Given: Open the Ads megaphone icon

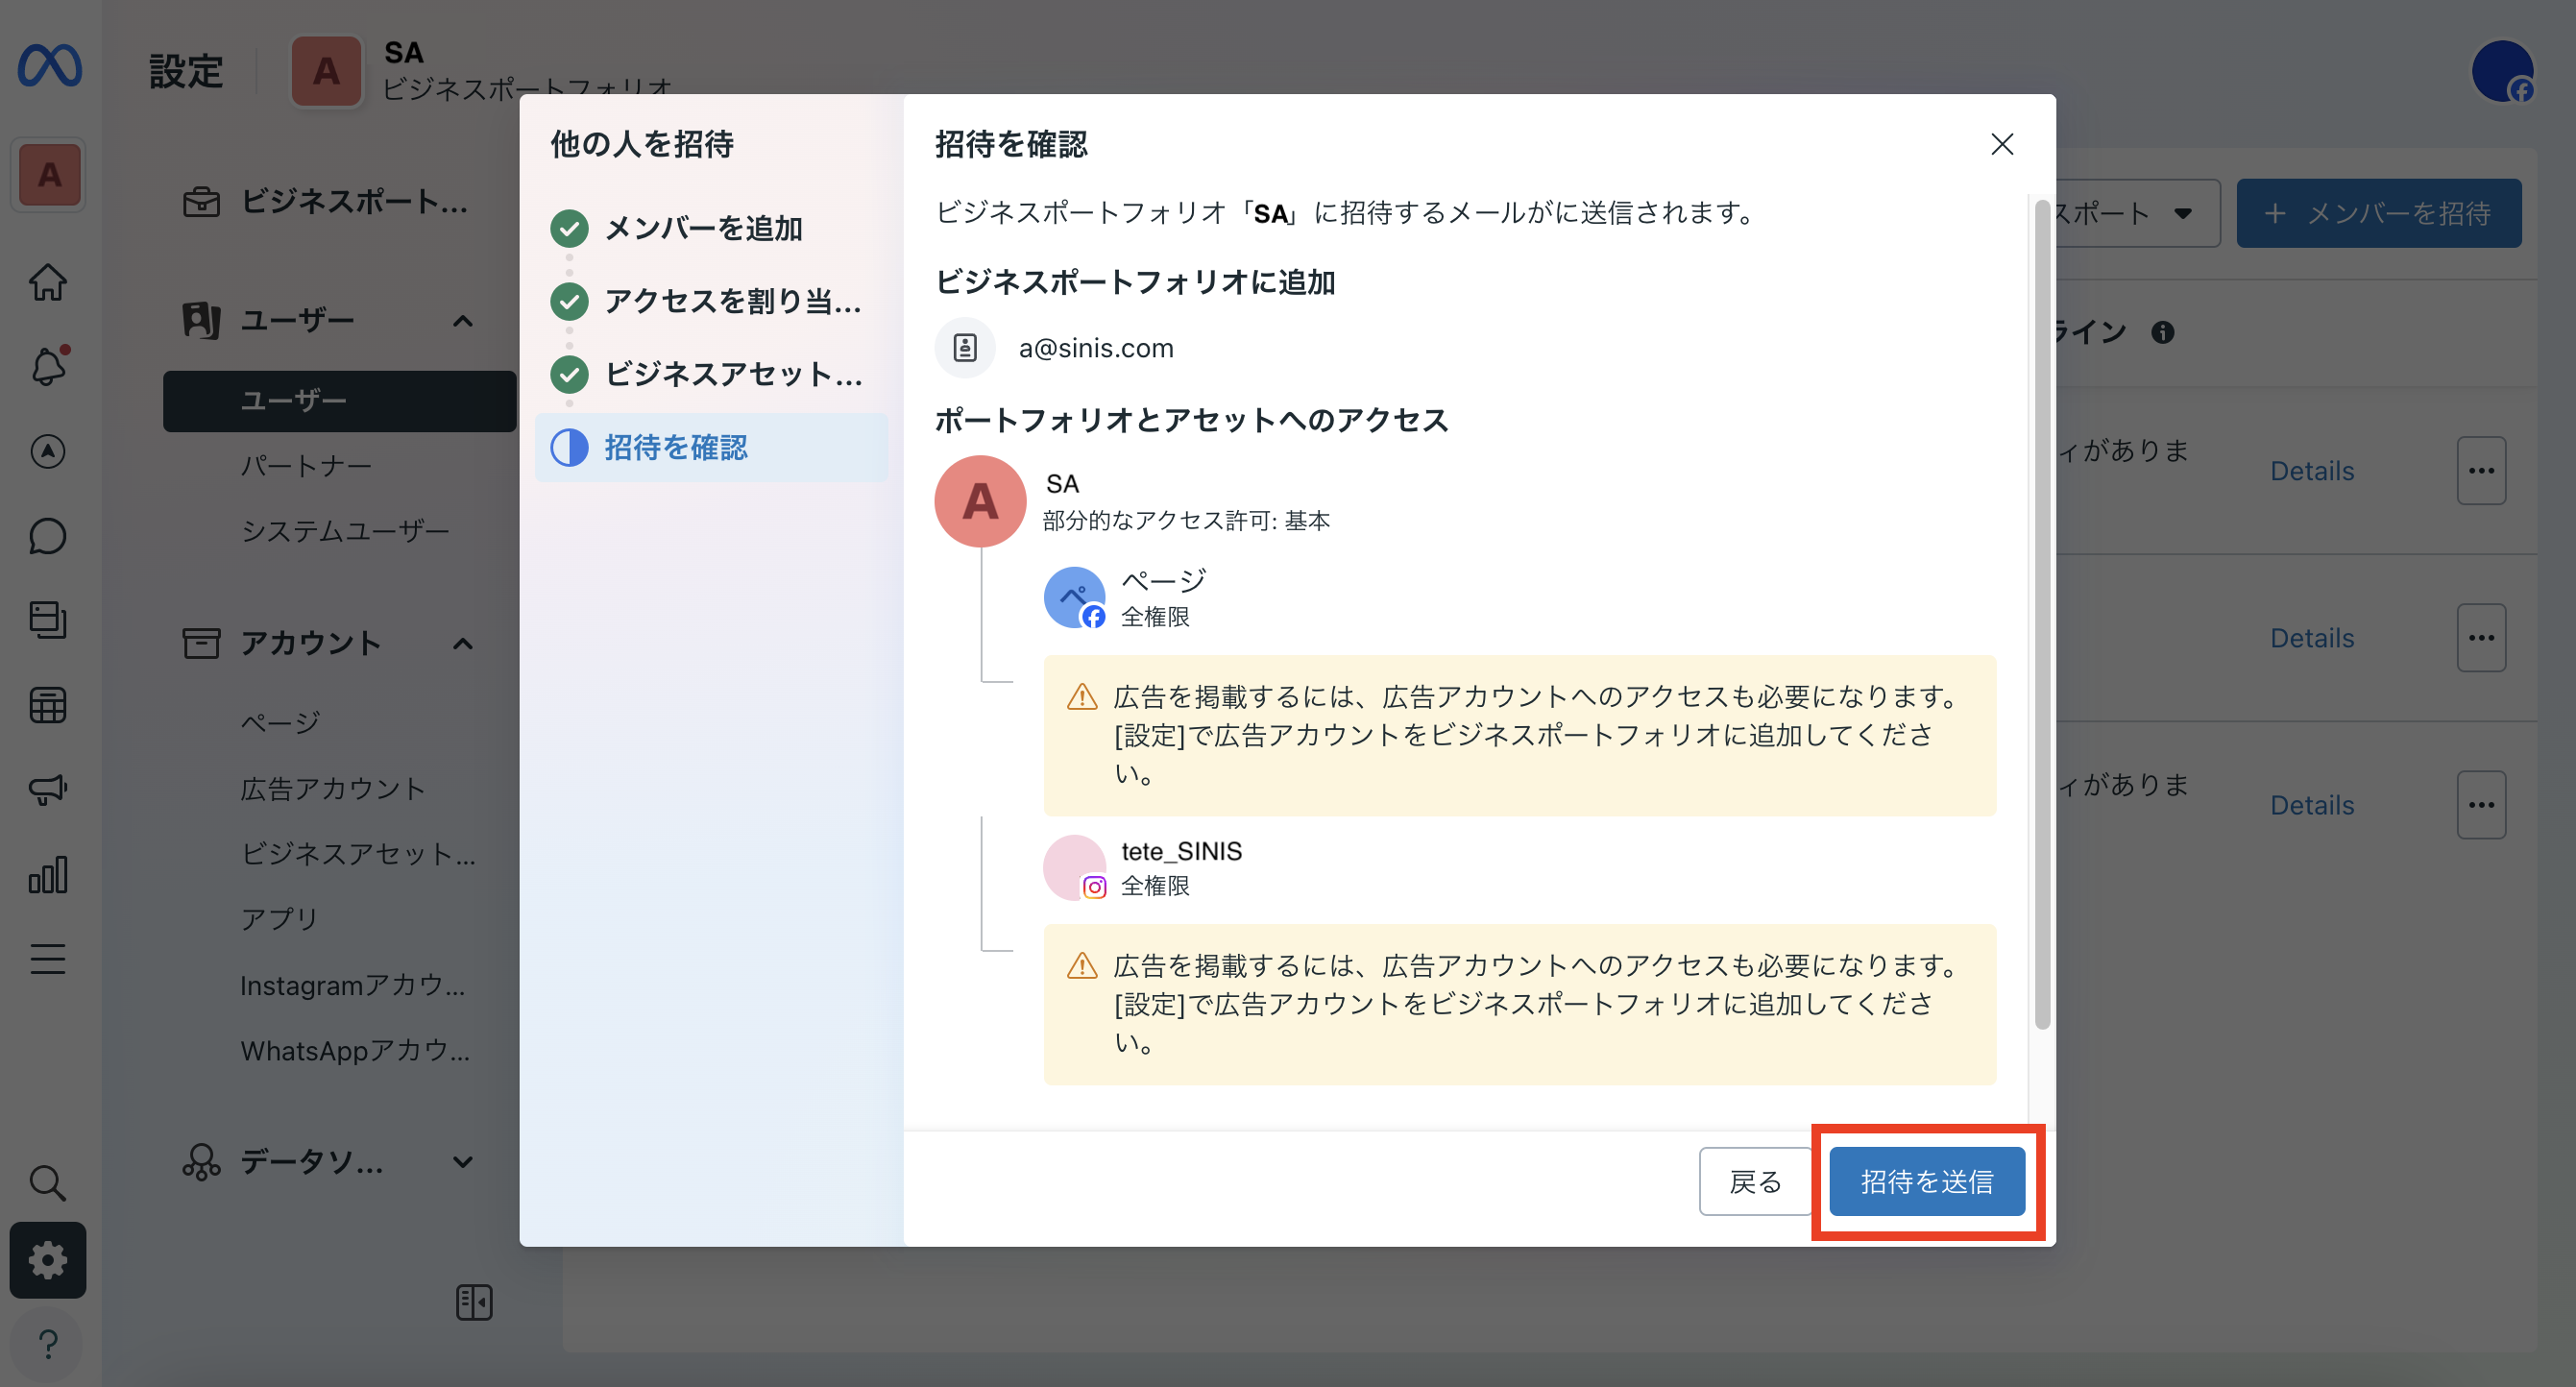Looking at the screenshot, I should pos(48,789).
